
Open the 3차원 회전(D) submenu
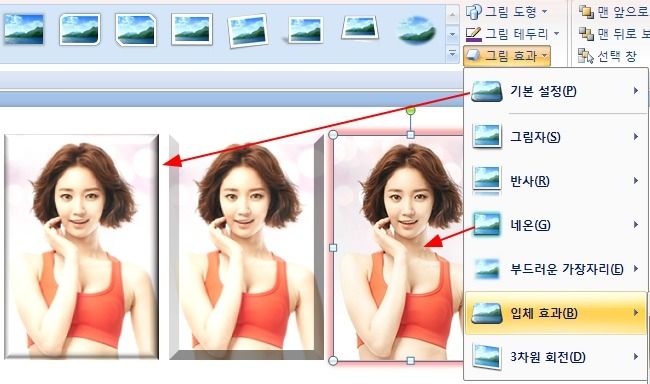[555, 357]
